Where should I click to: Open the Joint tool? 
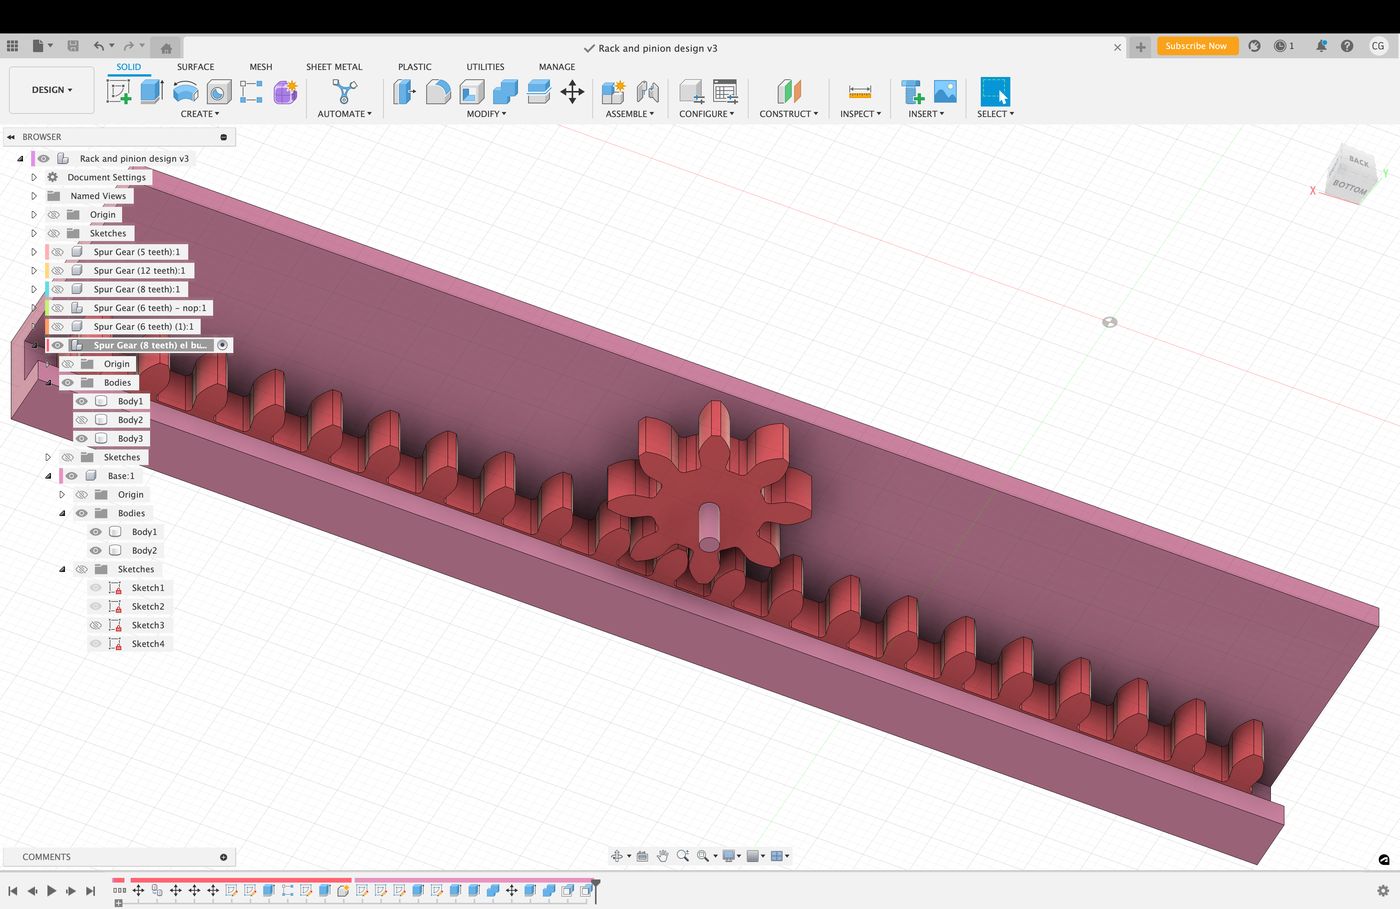(647, 92)
